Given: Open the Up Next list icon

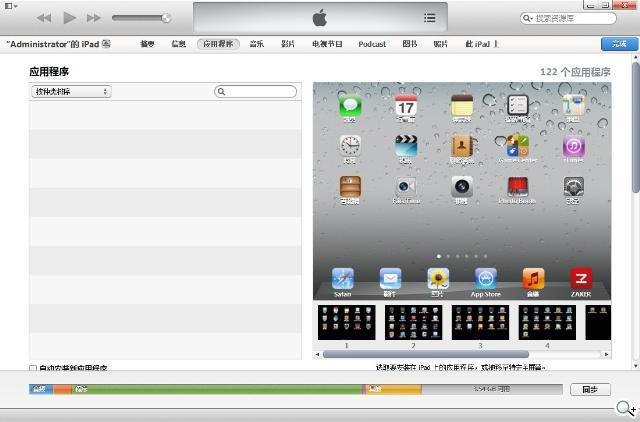Looking at the screenshot, I should tap(429, 18).
